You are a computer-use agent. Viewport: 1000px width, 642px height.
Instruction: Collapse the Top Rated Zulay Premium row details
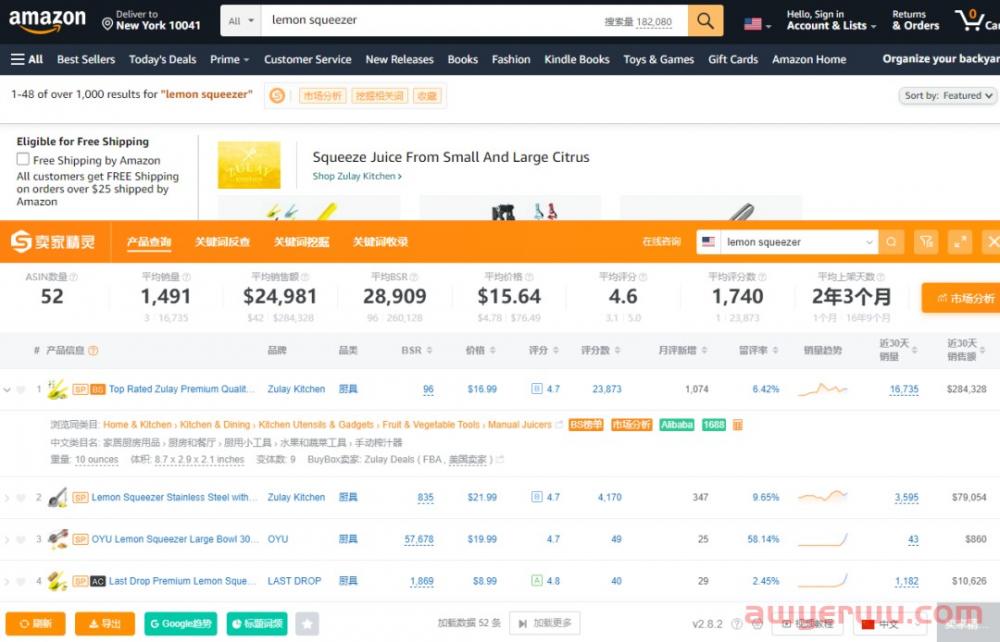pos(7,390)
